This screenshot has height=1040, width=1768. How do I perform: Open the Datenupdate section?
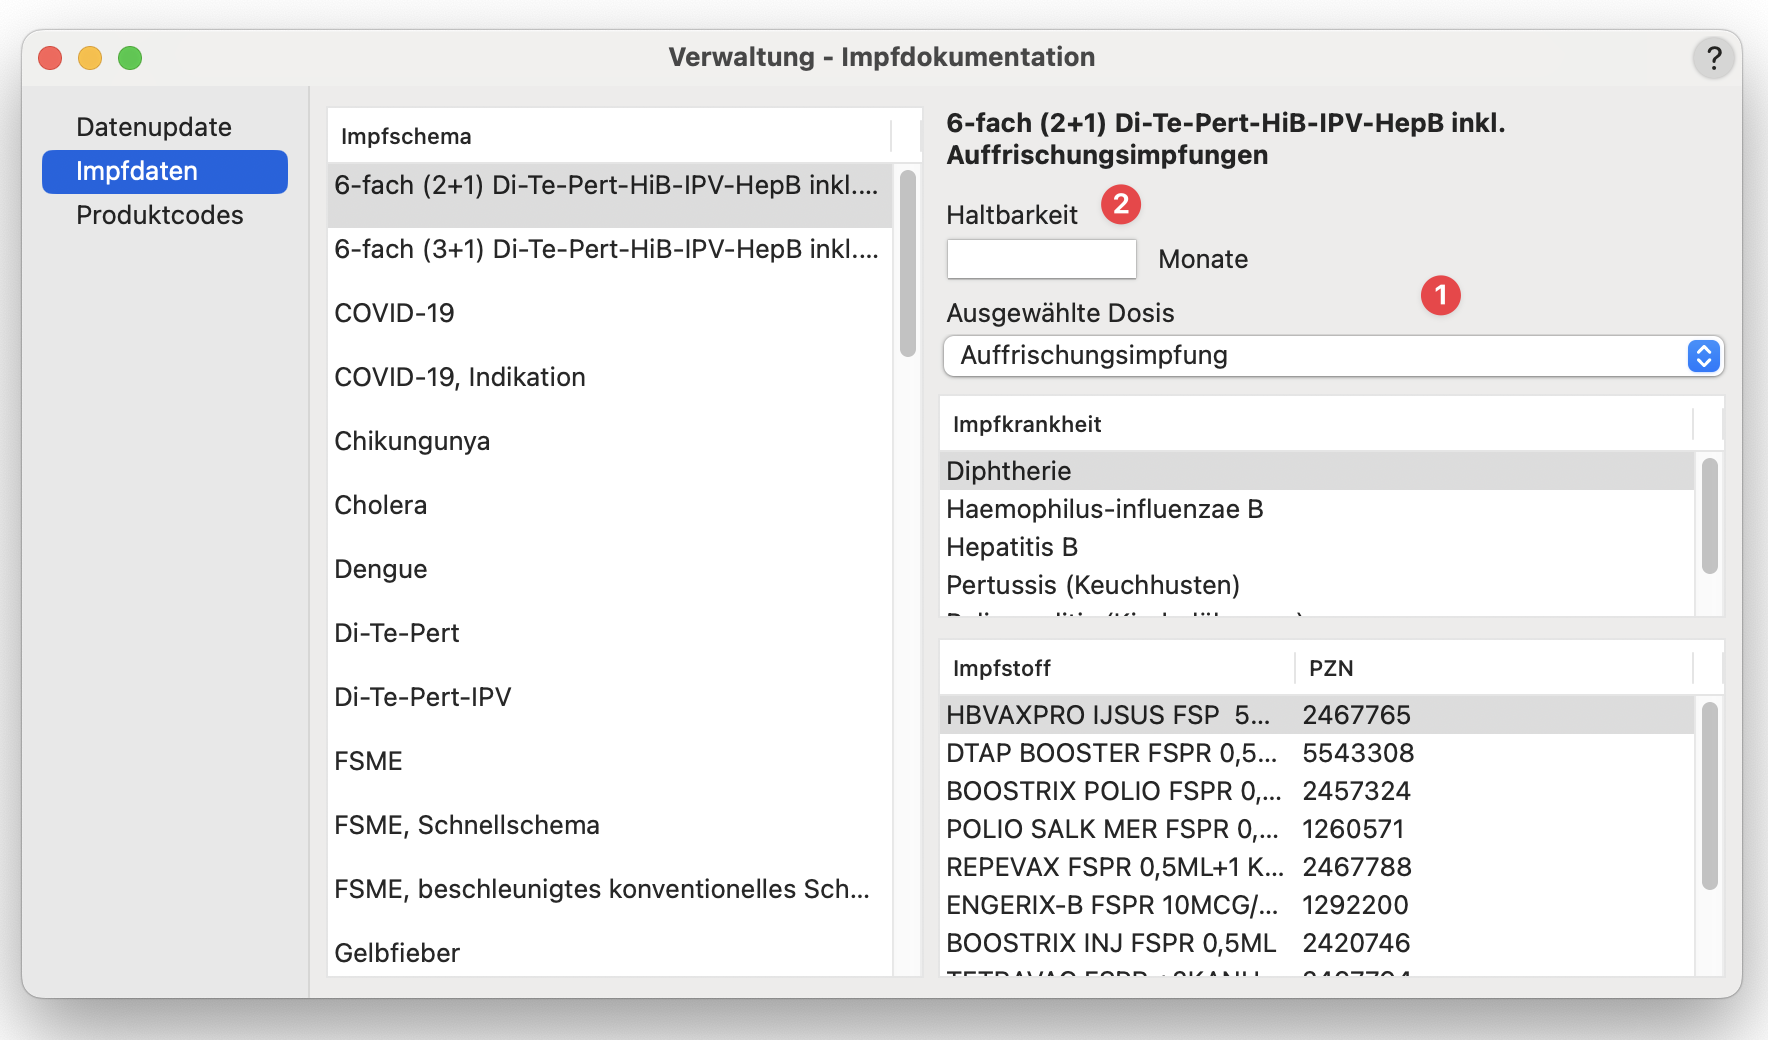pyautogui.click(x=154, y=127)
